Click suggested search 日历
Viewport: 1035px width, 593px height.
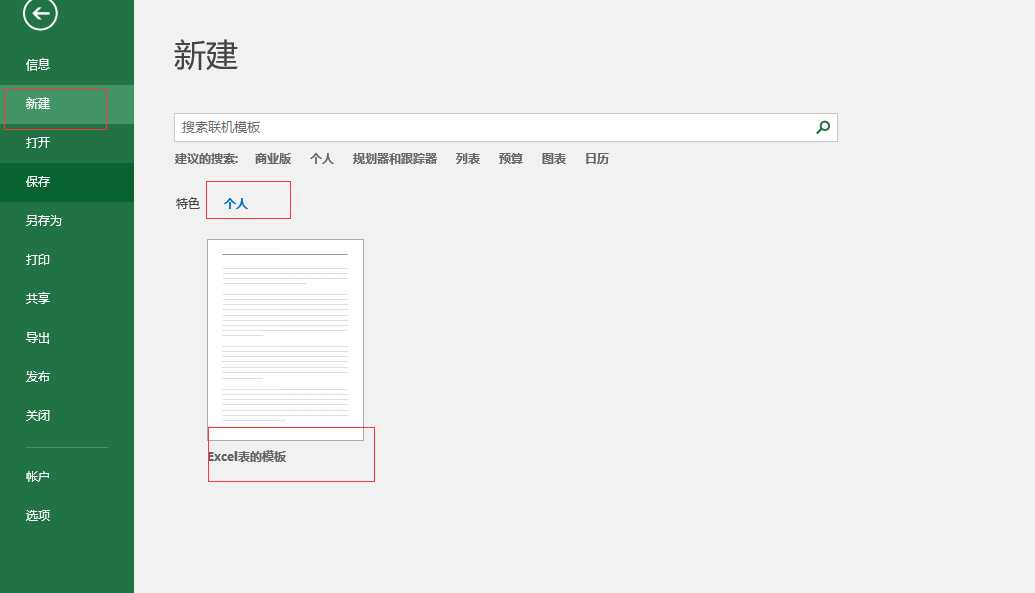597,158
